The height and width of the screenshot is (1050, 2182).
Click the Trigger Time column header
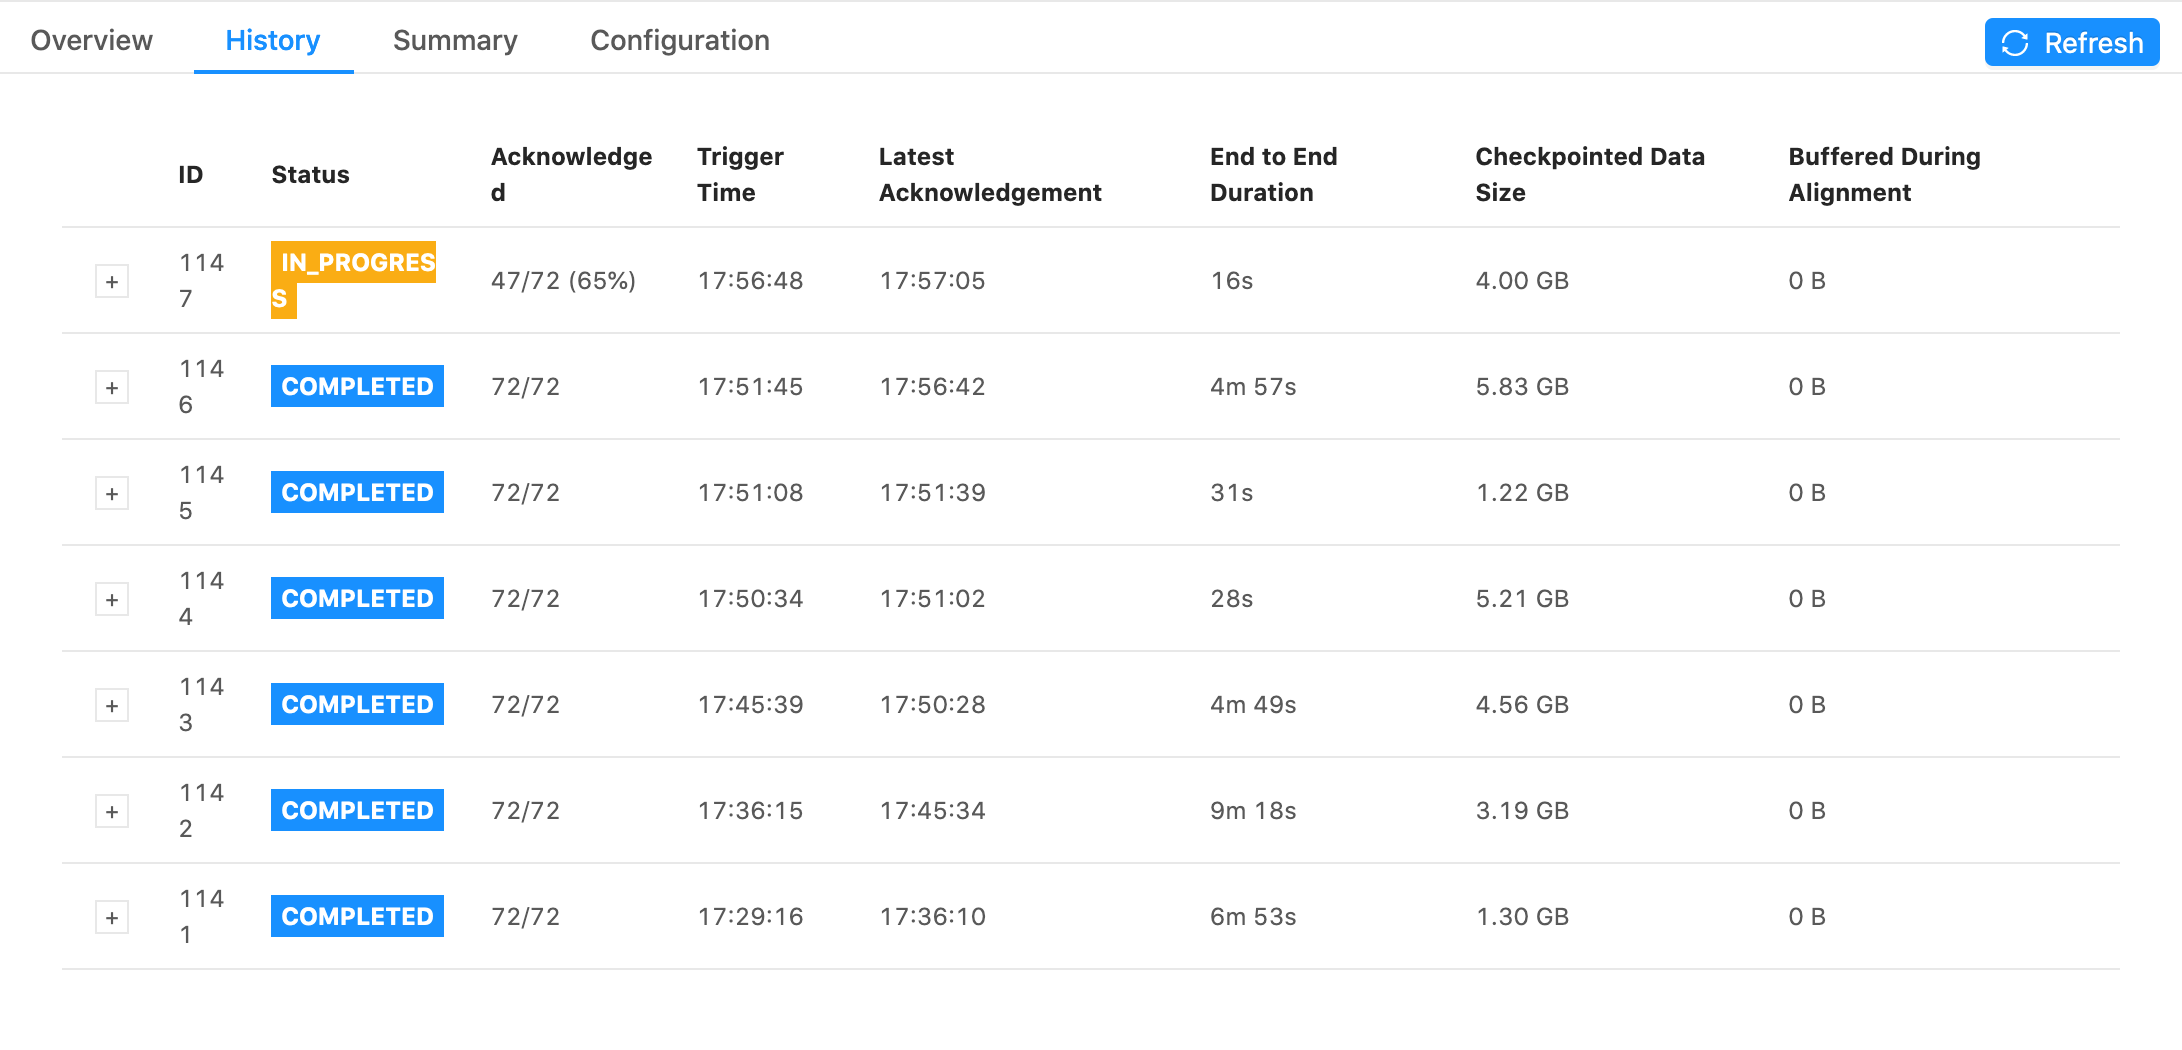coord(740,174)
